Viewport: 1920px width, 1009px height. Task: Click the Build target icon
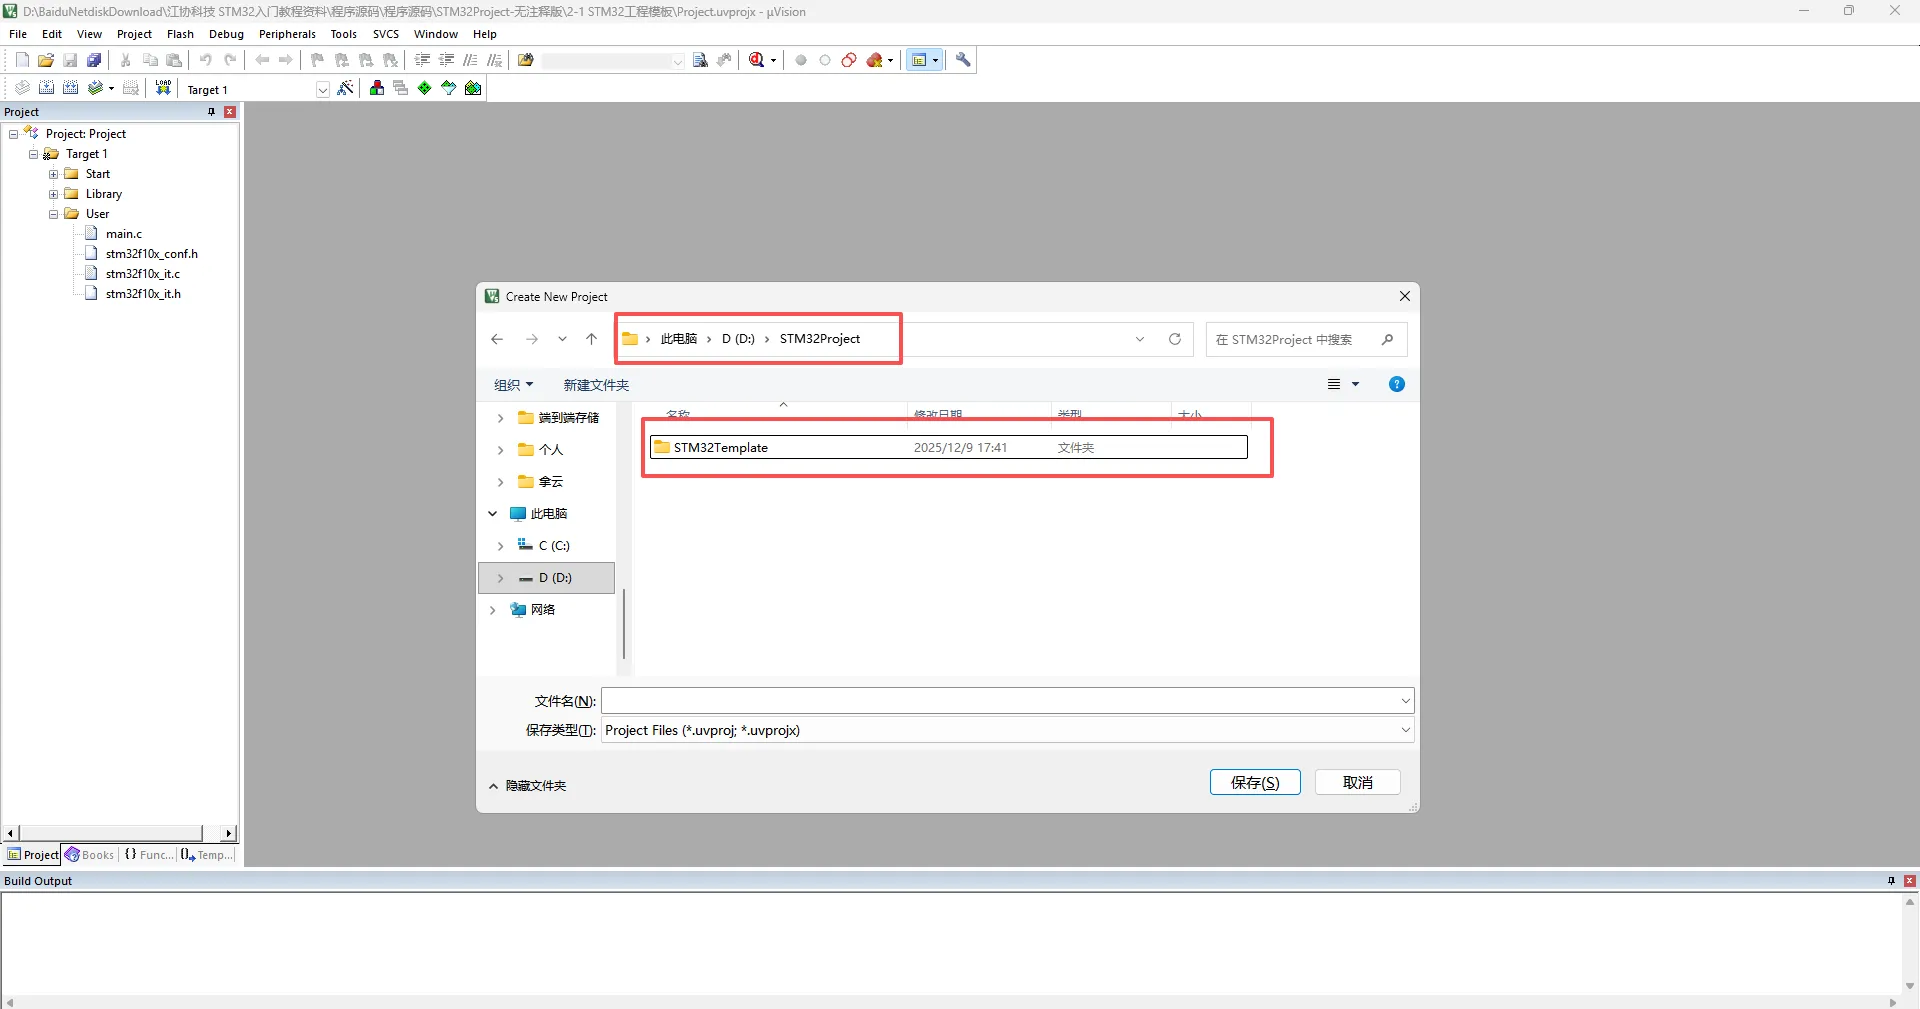46,88
